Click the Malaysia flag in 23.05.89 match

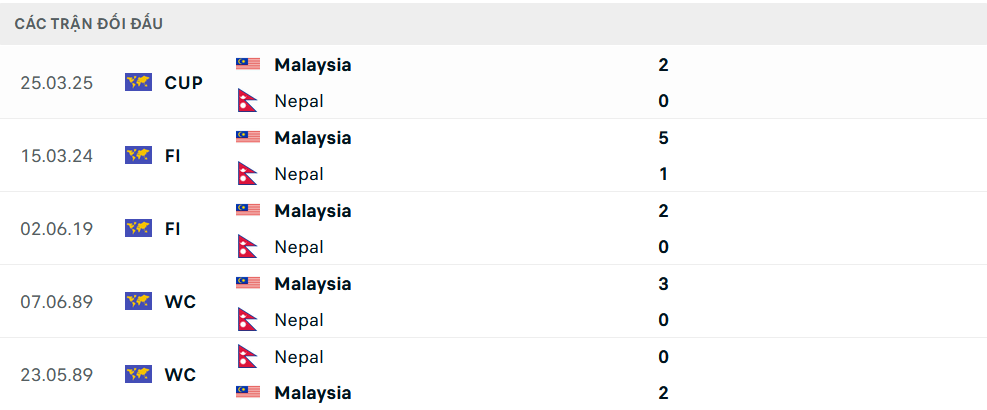pos(248,393)
